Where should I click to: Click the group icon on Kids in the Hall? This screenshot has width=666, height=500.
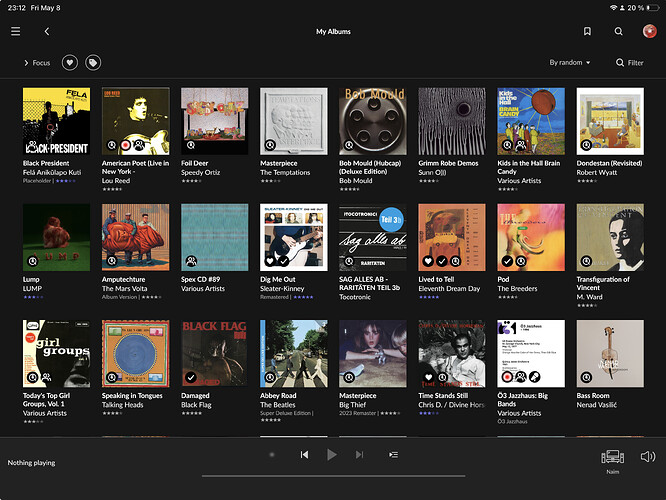coord(521,145)
